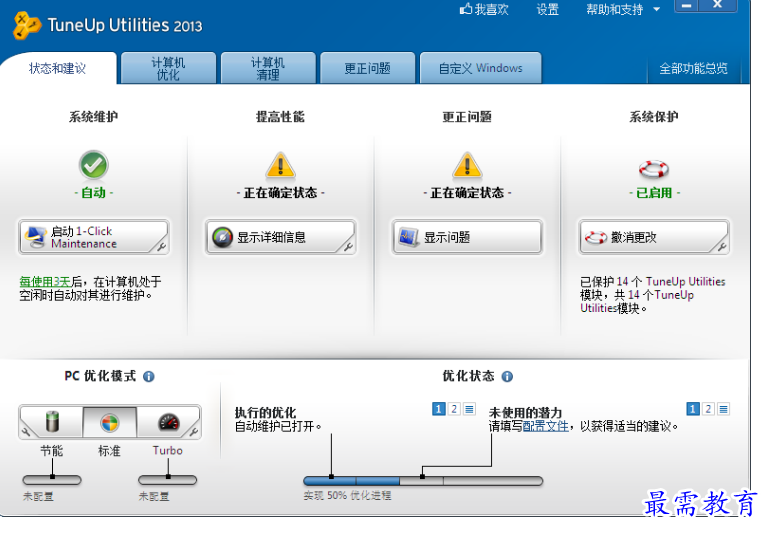Screen dimensions: 766x535
Task: Click the 节能 未配置 slider bar
Action: tap(52, 480)
